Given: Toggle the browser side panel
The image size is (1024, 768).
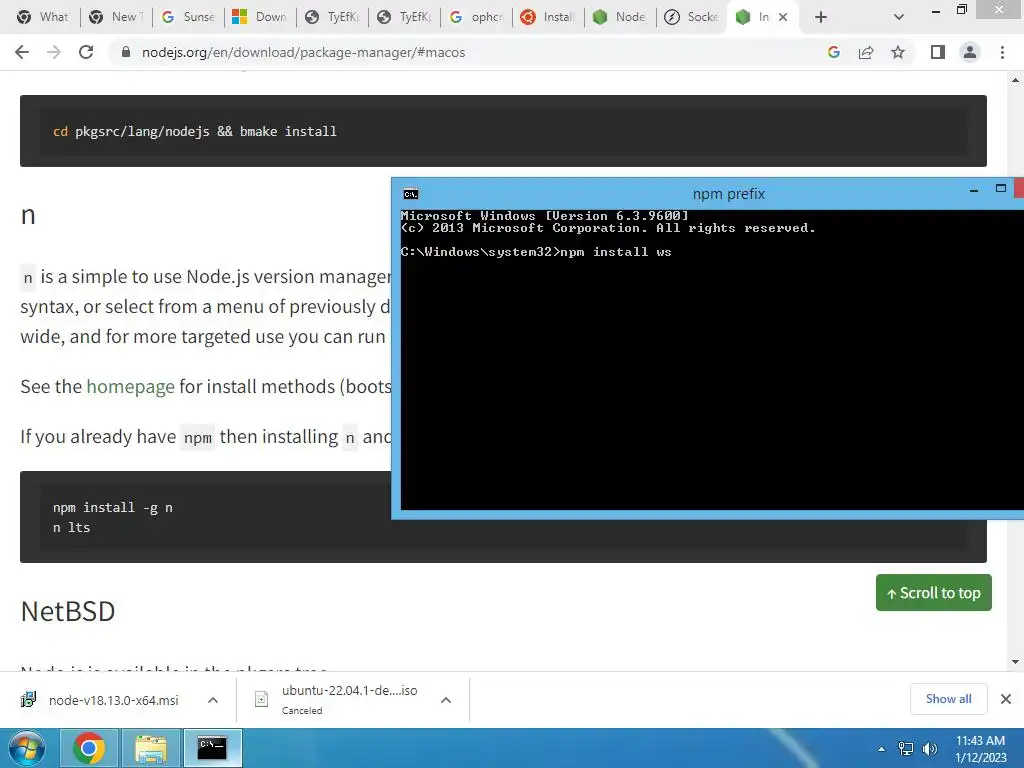Looking at the screenshot, I should coord(938,52).
